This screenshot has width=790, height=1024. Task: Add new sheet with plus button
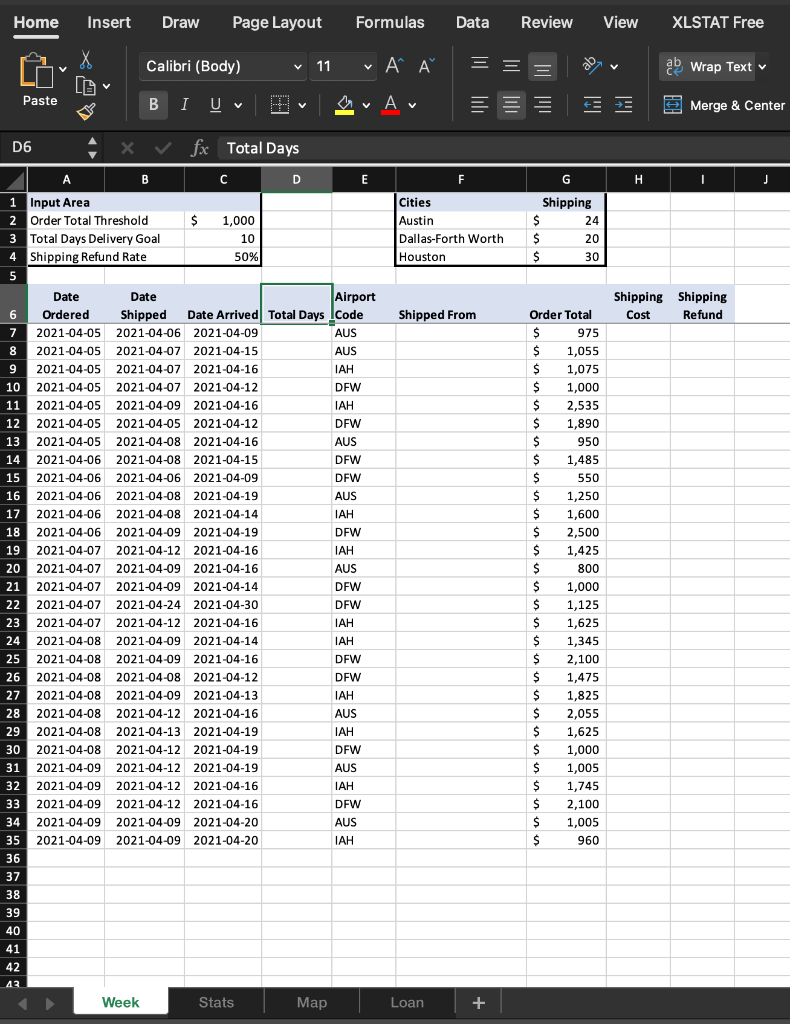click(x=479, y=1002)
